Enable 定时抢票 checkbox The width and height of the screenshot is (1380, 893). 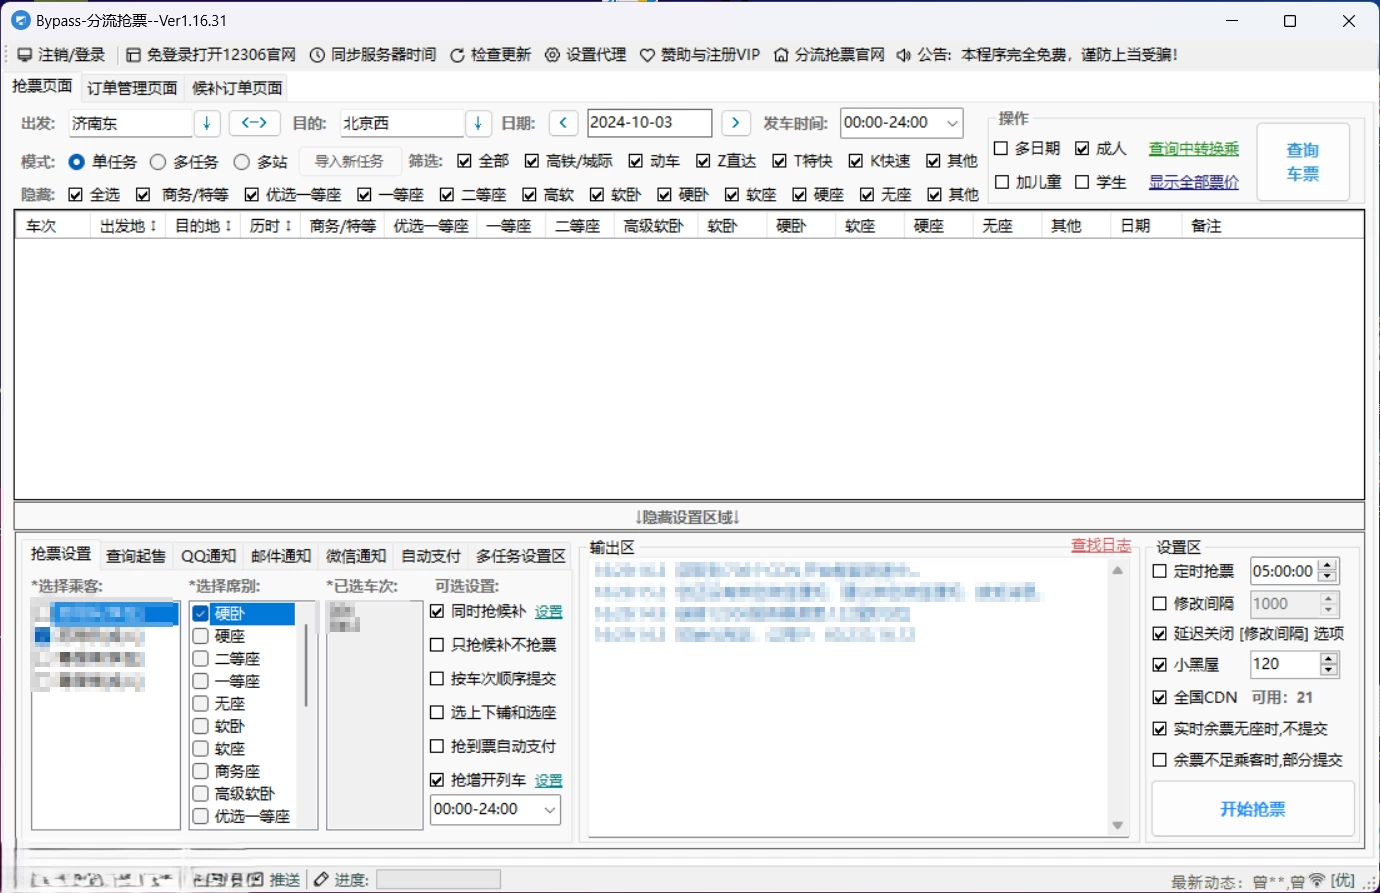(x=1160, y=571)
